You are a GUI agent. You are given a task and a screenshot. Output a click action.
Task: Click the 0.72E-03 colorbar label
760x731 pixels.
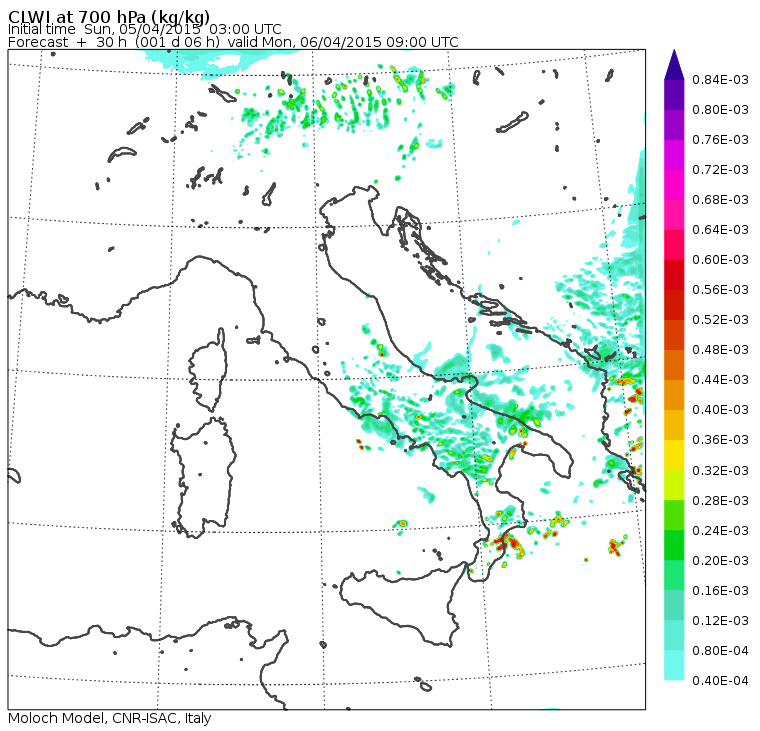pos(720,170)
